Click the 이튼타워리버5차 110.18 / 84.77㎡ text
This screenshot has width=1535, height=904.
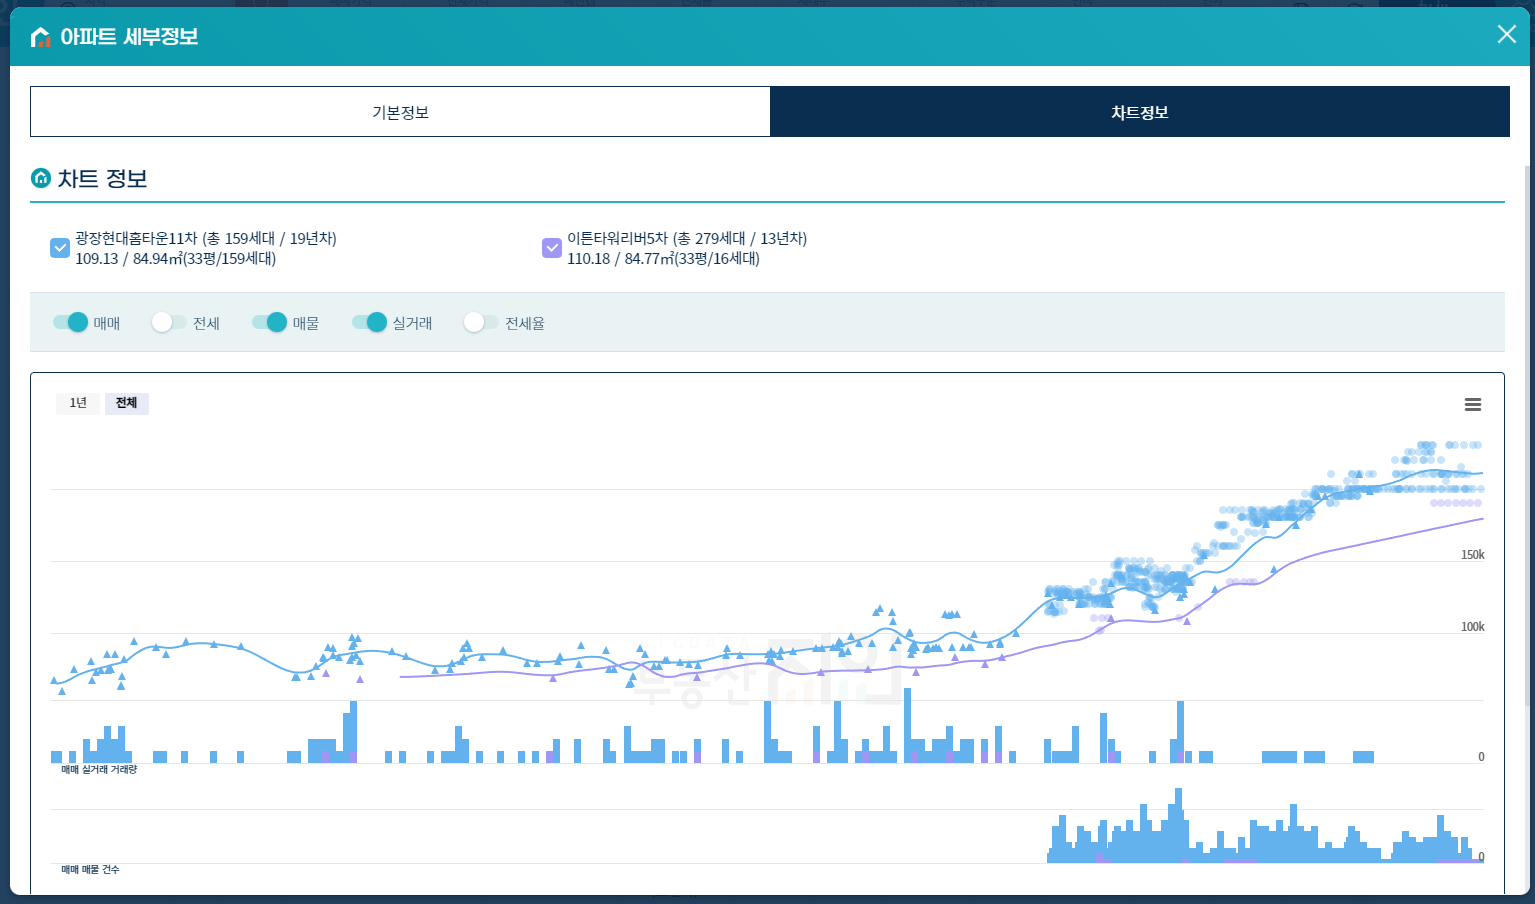[687, 248]
